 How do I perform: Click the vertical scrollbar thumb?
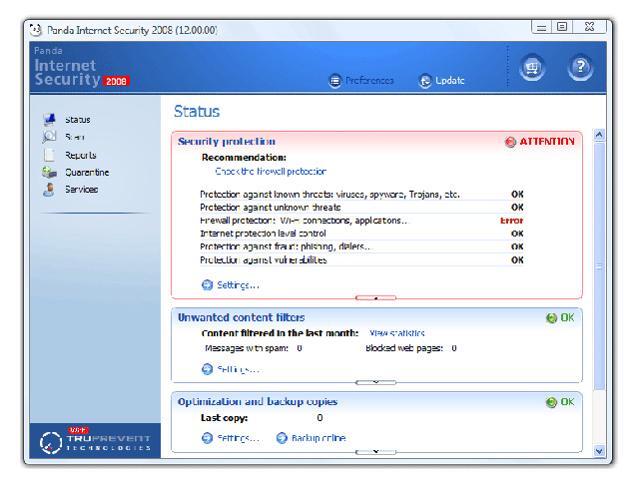coord(599,266)
